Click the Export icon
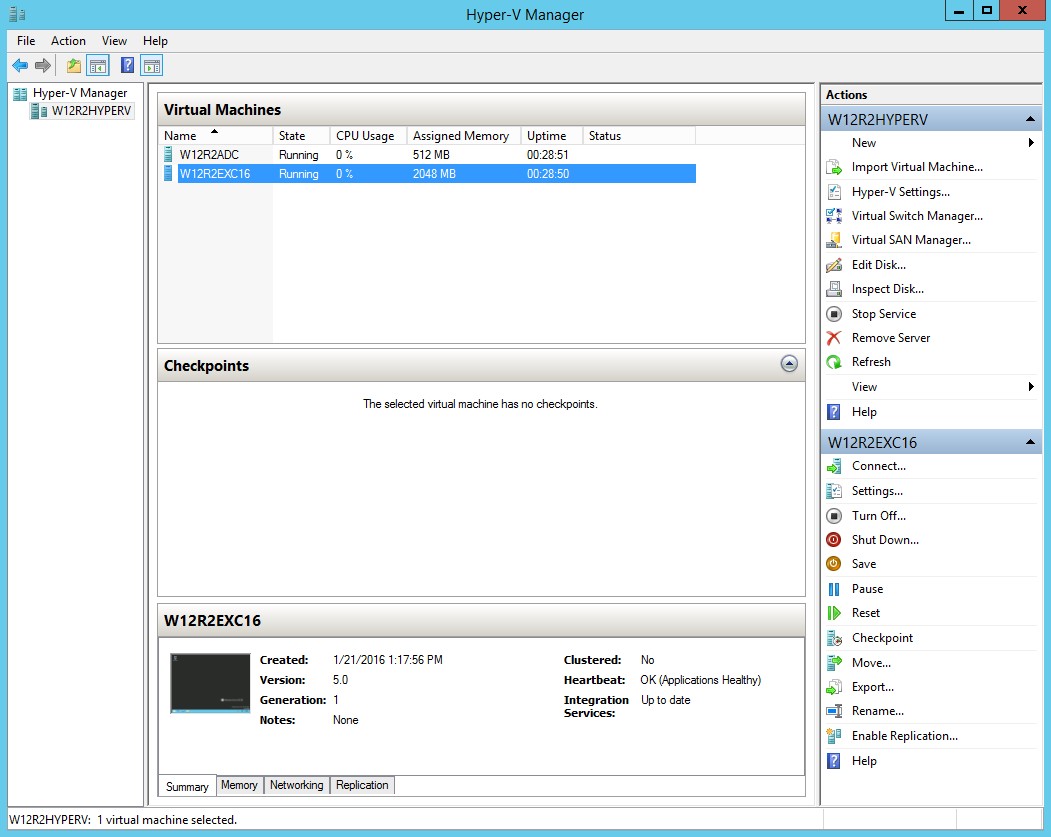Screen dimensions: 1051x837 click(834, 687)
